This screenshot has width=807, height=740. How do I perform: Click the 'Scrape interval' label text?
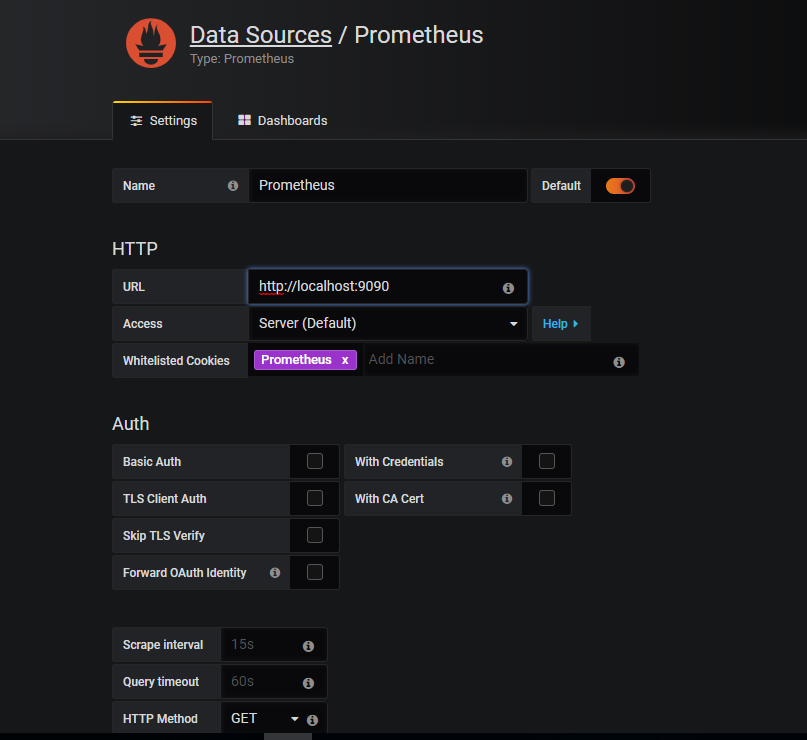point(163,645)
